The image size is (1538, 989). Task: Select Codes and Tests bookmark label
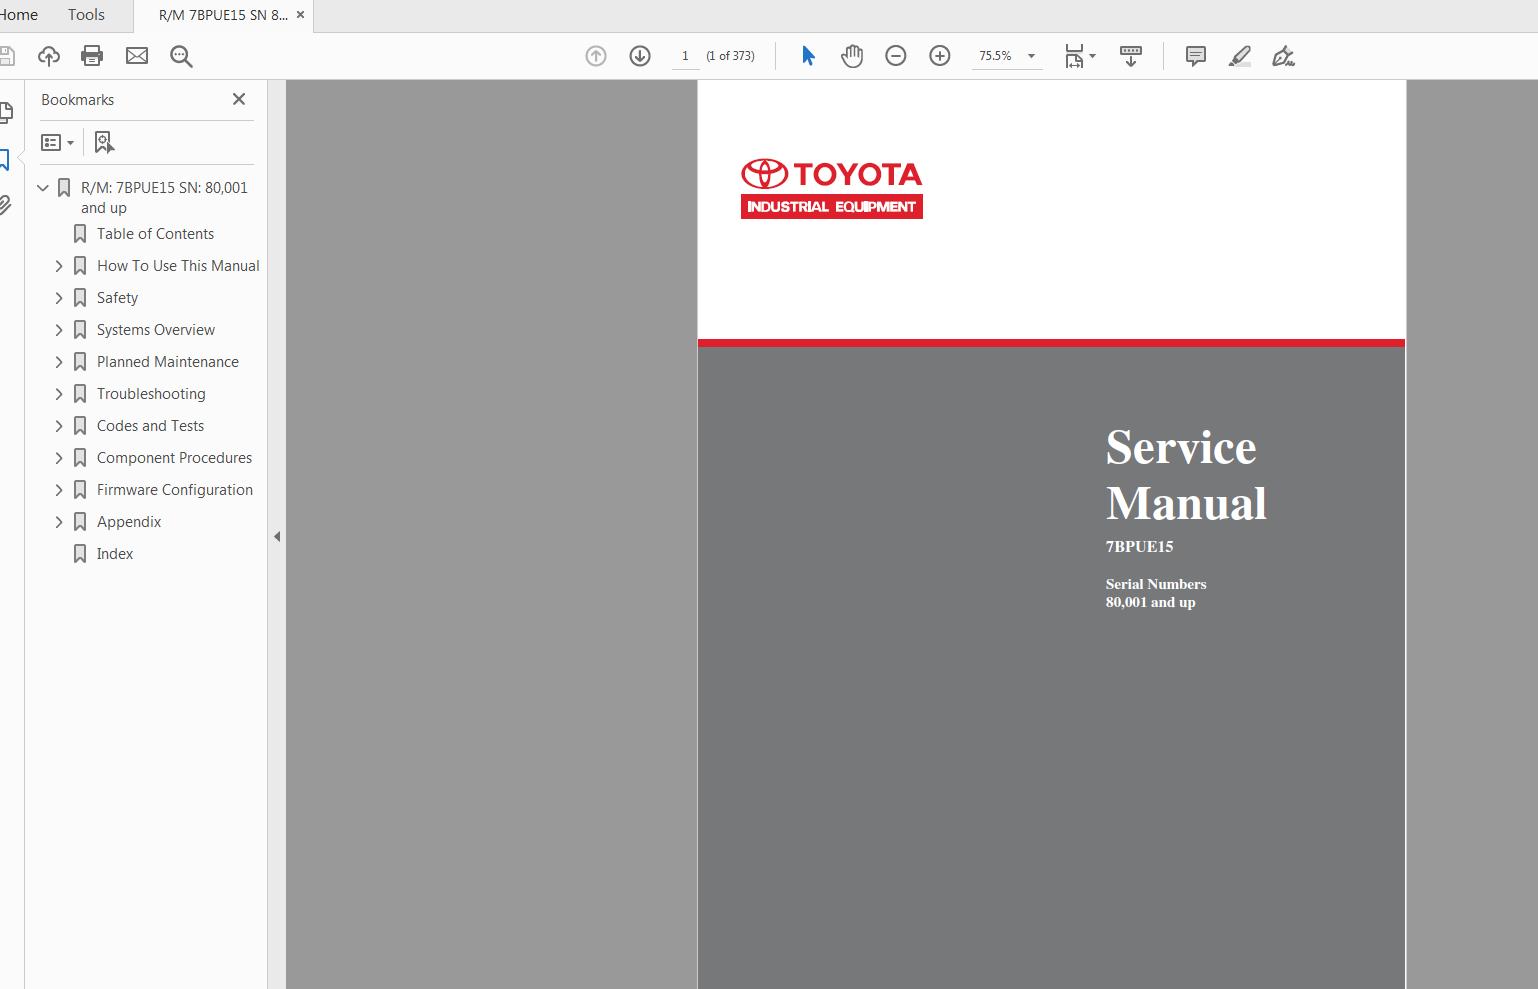pyautogui.click(x=150, y=426)
